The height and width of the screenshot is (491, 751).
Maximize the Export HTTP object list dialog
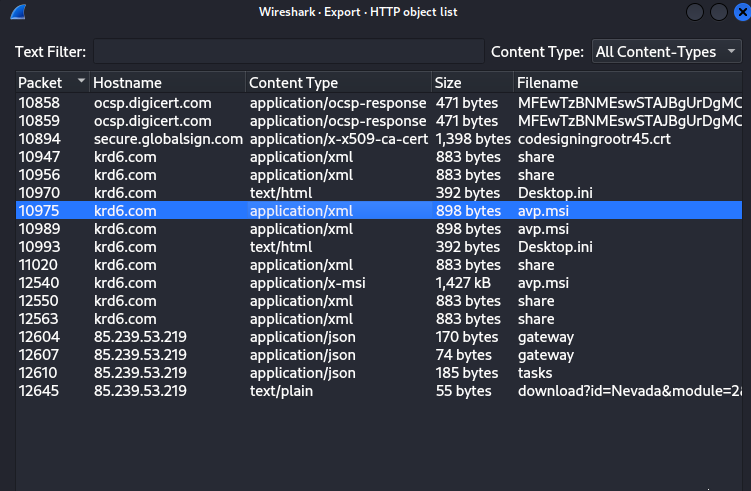[x=716, y=12]
